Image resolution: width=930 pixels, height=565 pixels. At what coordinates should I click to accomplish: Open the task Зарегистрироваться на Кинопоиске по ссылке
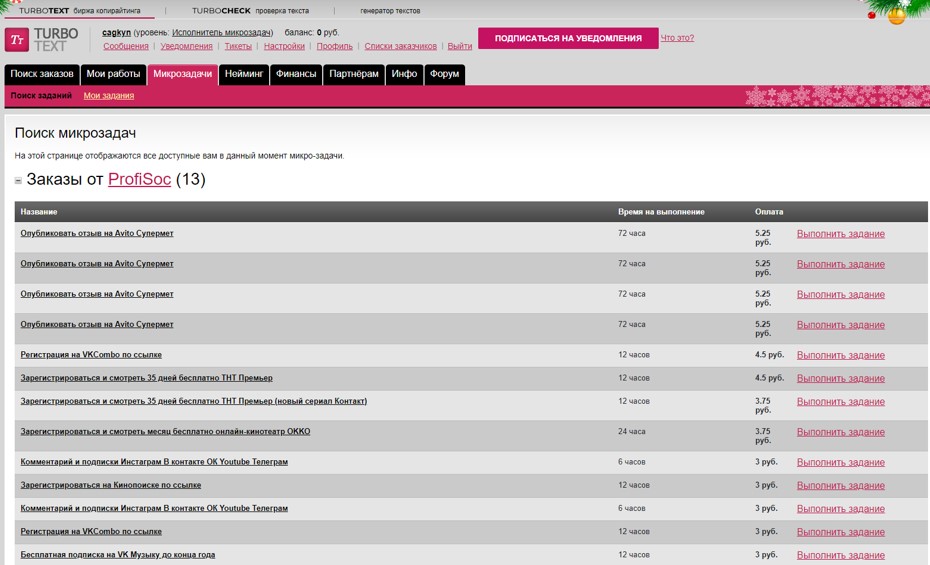coord(111,485)
